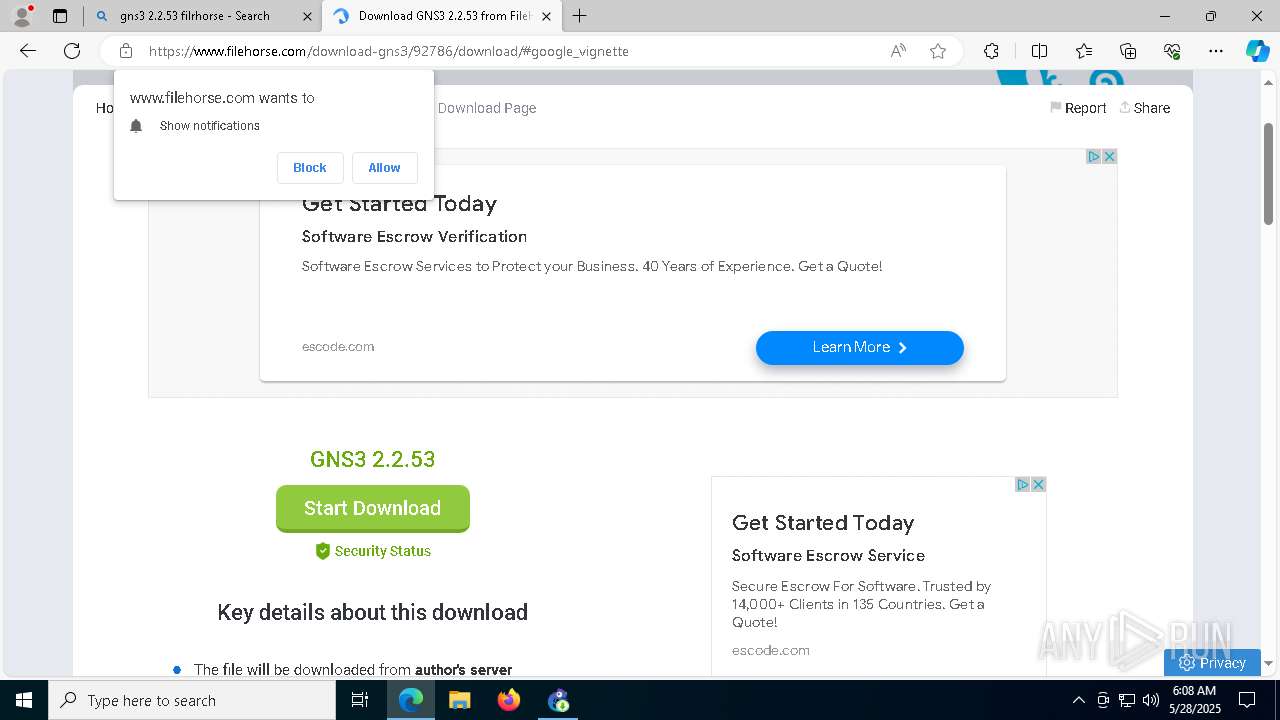
Task: Open escode.com link in top ad
Action: click(x=338, y=346)
